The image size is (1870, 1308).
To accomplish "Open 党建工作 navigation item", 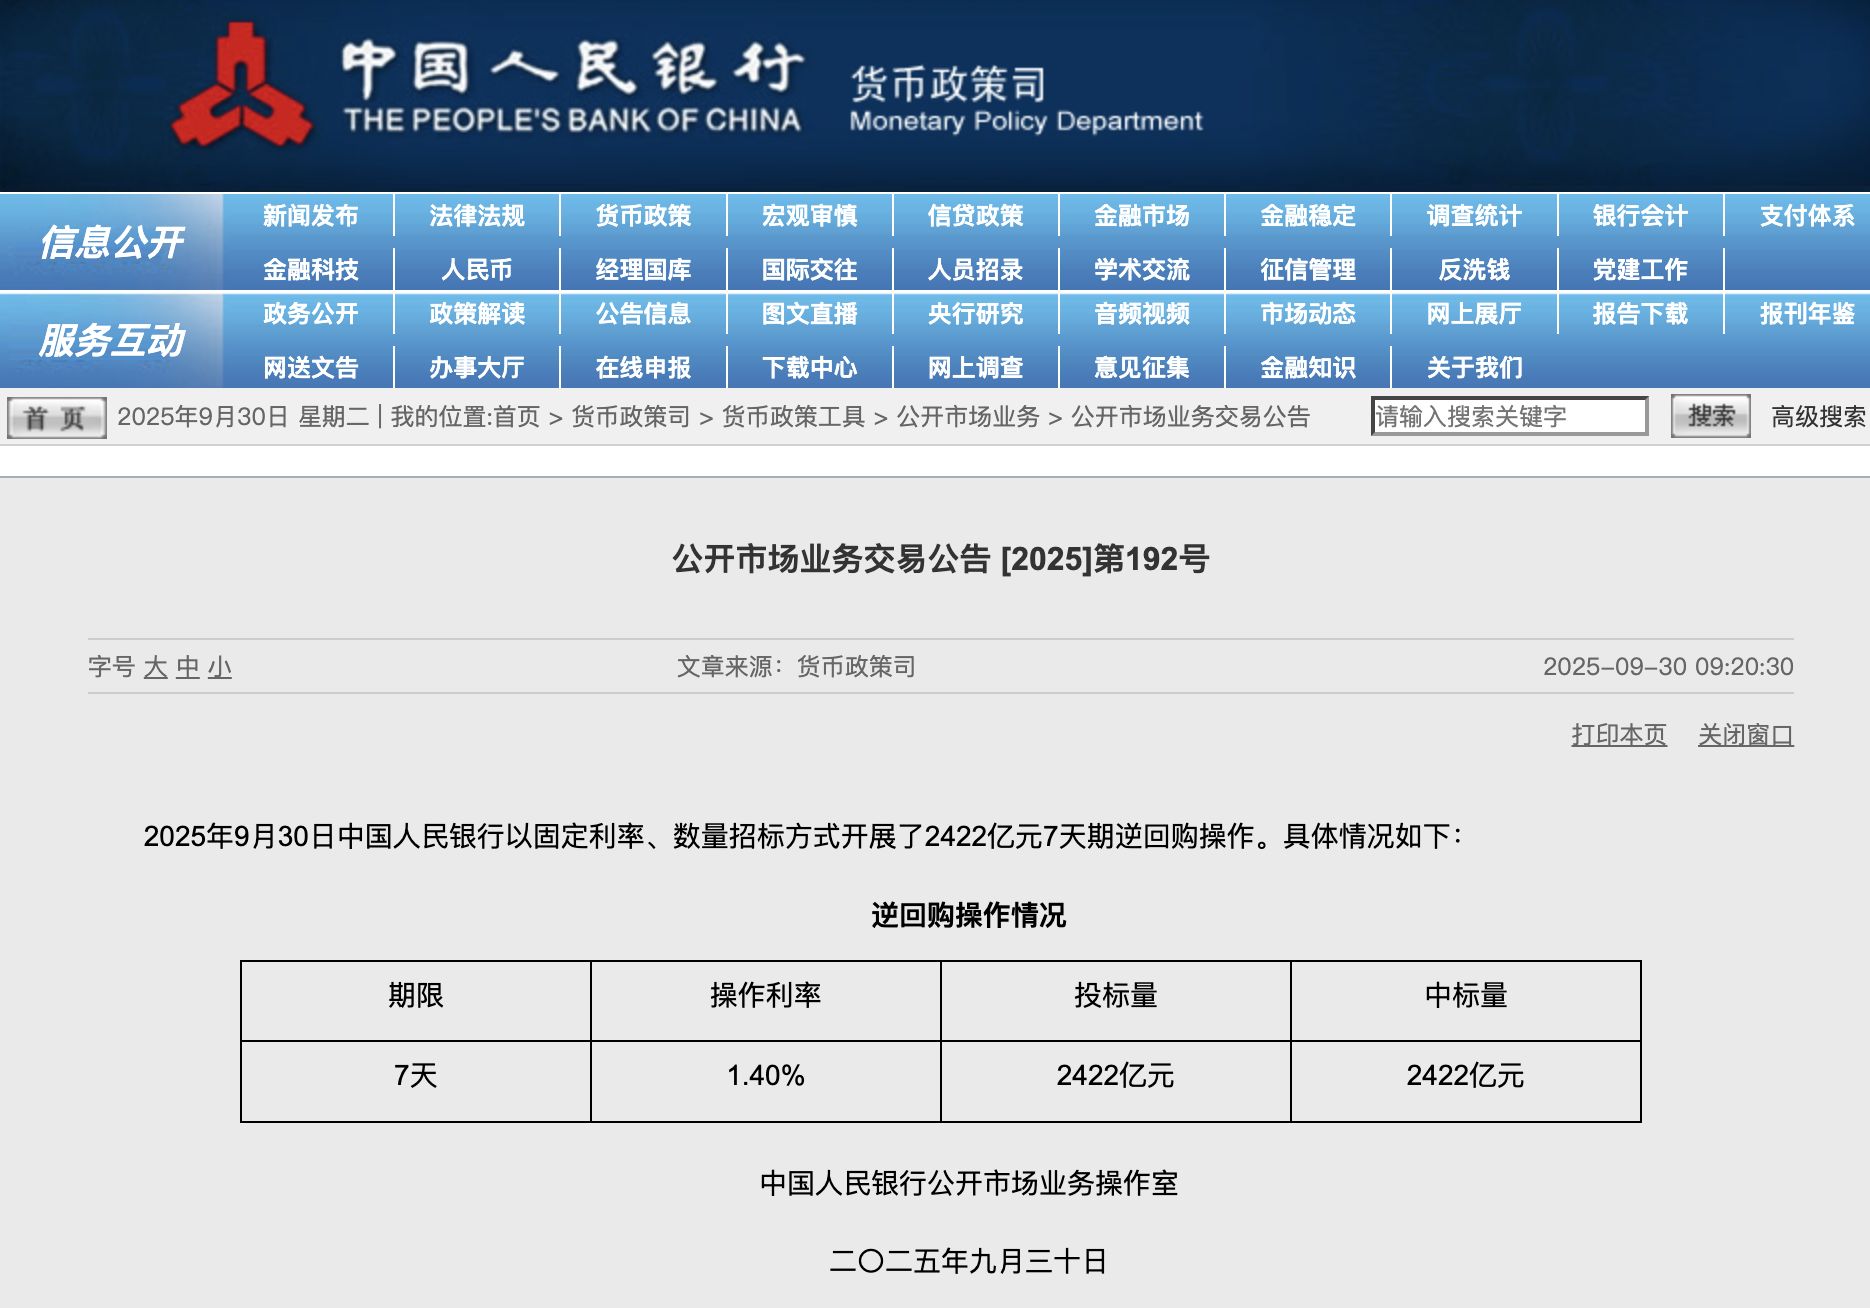I will point(1640,269).
